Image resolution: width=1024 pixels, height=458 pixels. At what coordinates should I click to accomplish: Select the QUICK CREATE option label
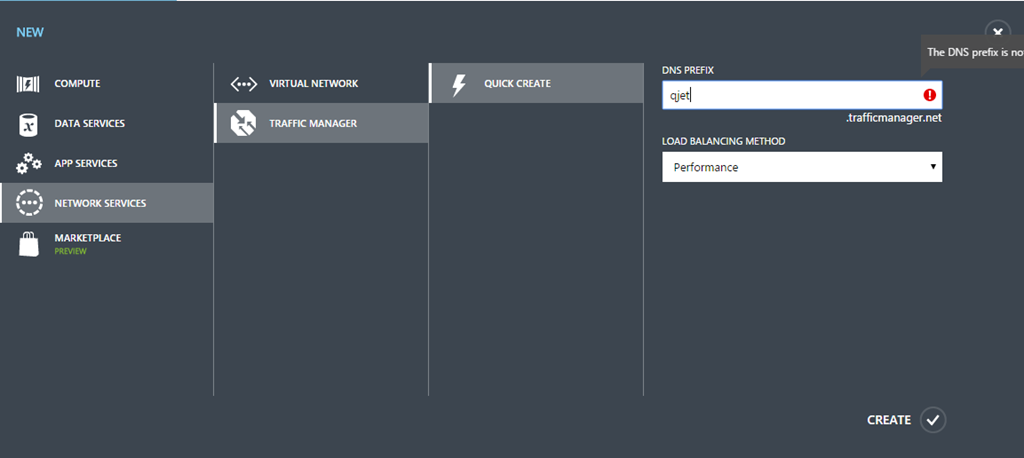tap(517, 84)
